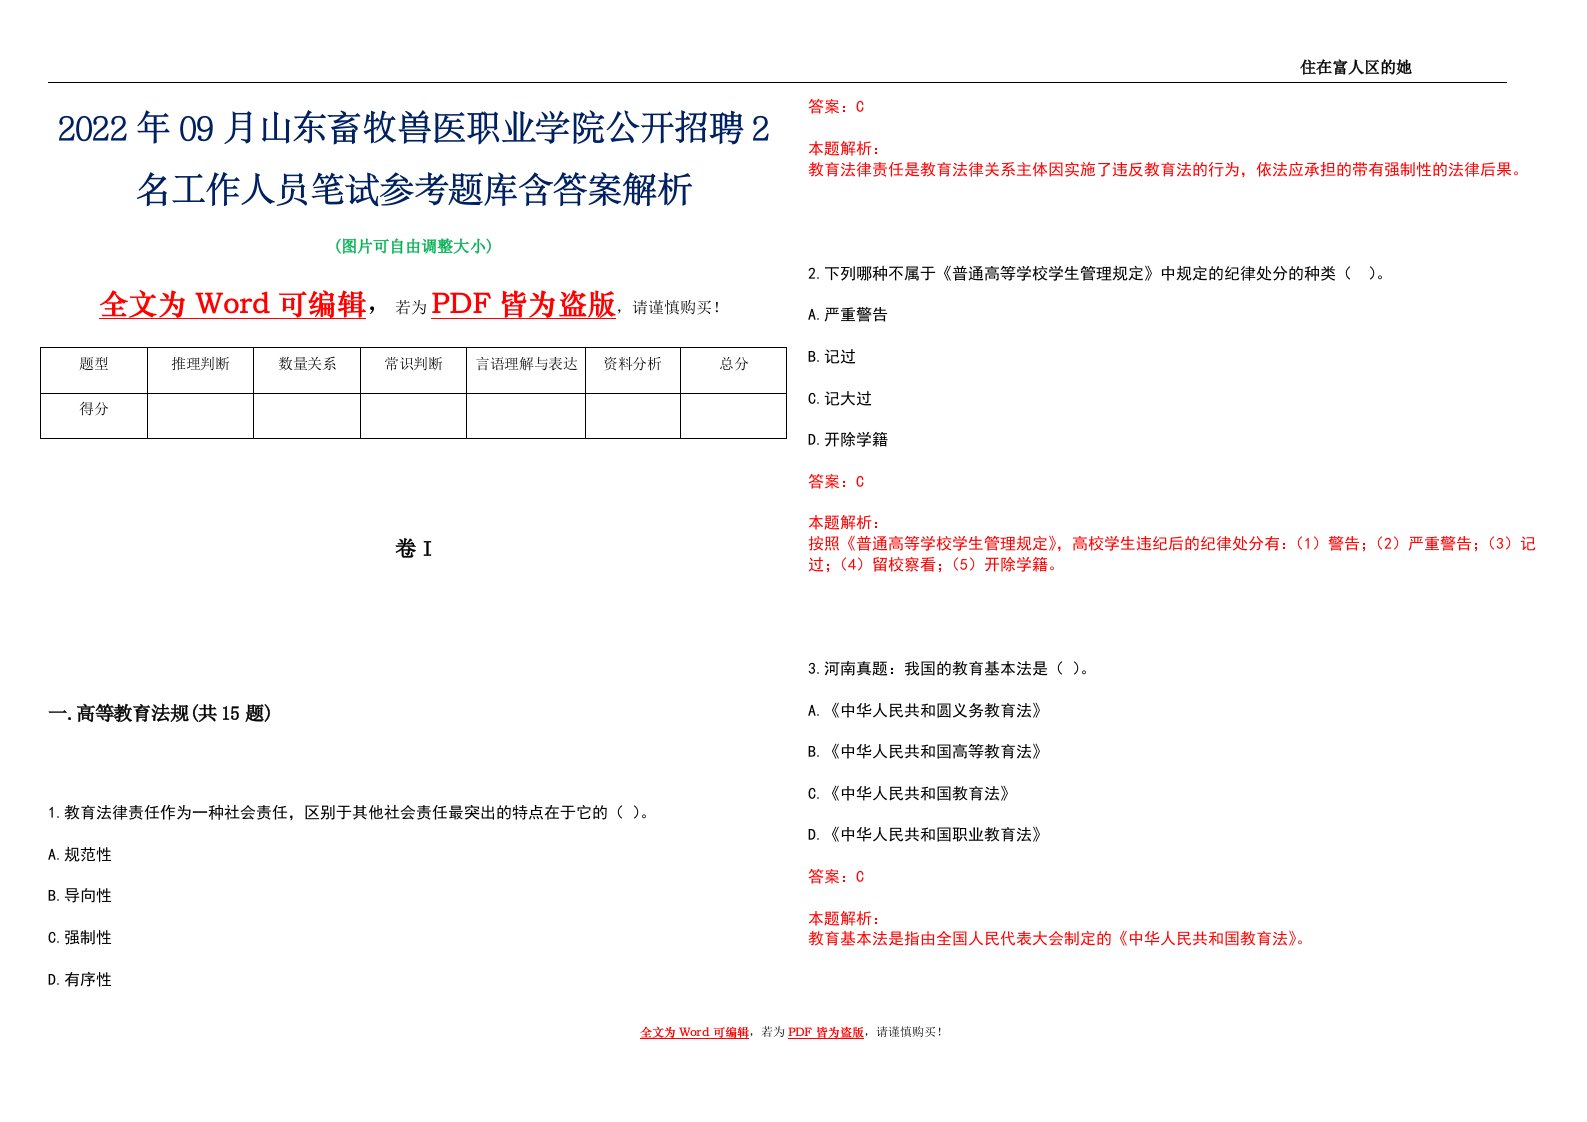Click the green note (图片可自由调整大小)
This screenshot has width=1587, height=1122.
pyautogui.click(x=413, y=246)
